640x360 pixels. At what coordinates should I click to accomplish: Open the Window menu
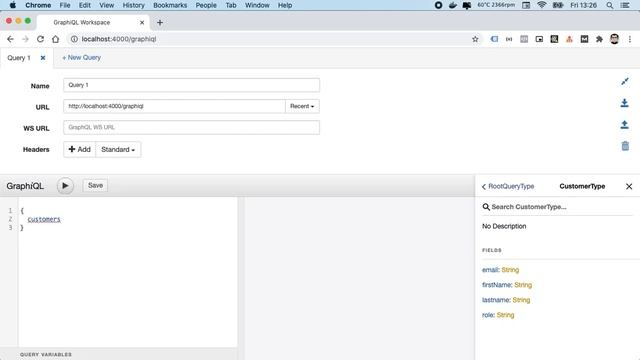click(x=257, y=5)
